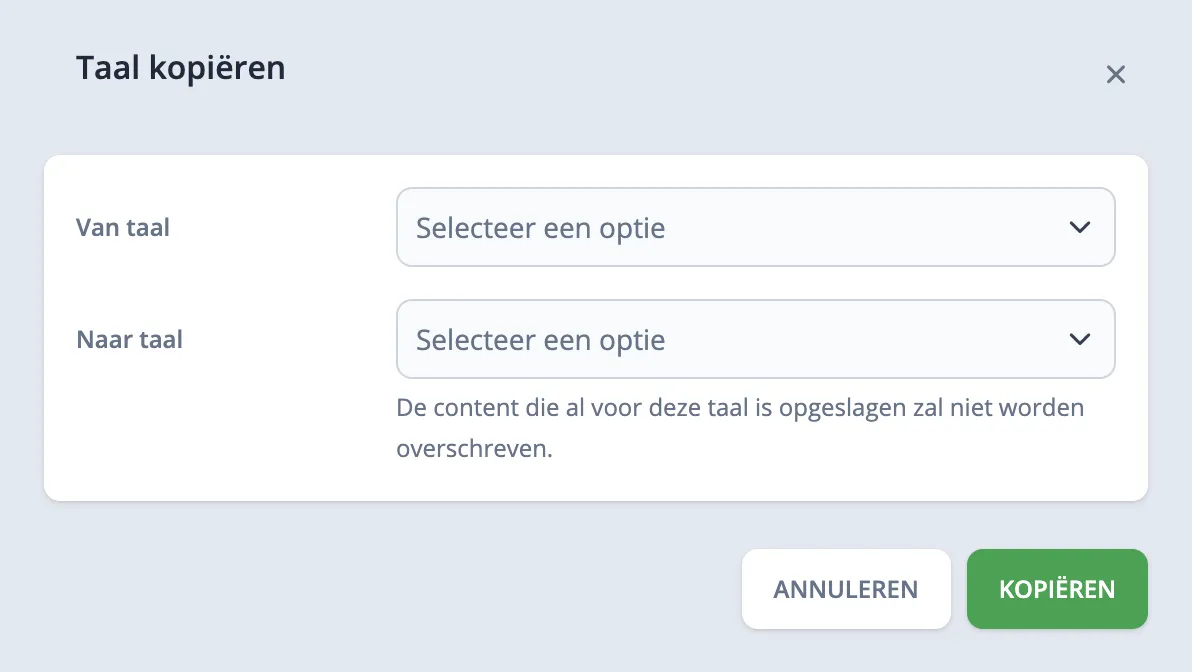Click the downward arrow in the first selector

[x=1080, y=227]
